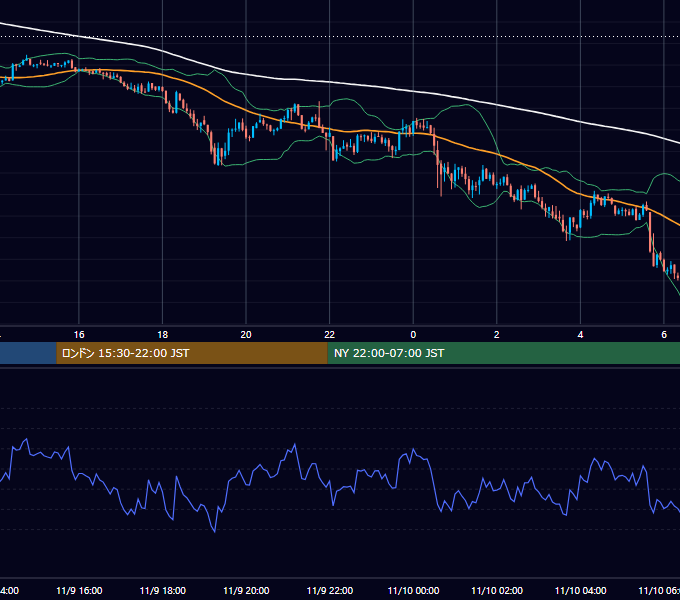680x600 pixels.
Task: Click the 2 hour label on price chart axis
Action: [x=497, y=335]
